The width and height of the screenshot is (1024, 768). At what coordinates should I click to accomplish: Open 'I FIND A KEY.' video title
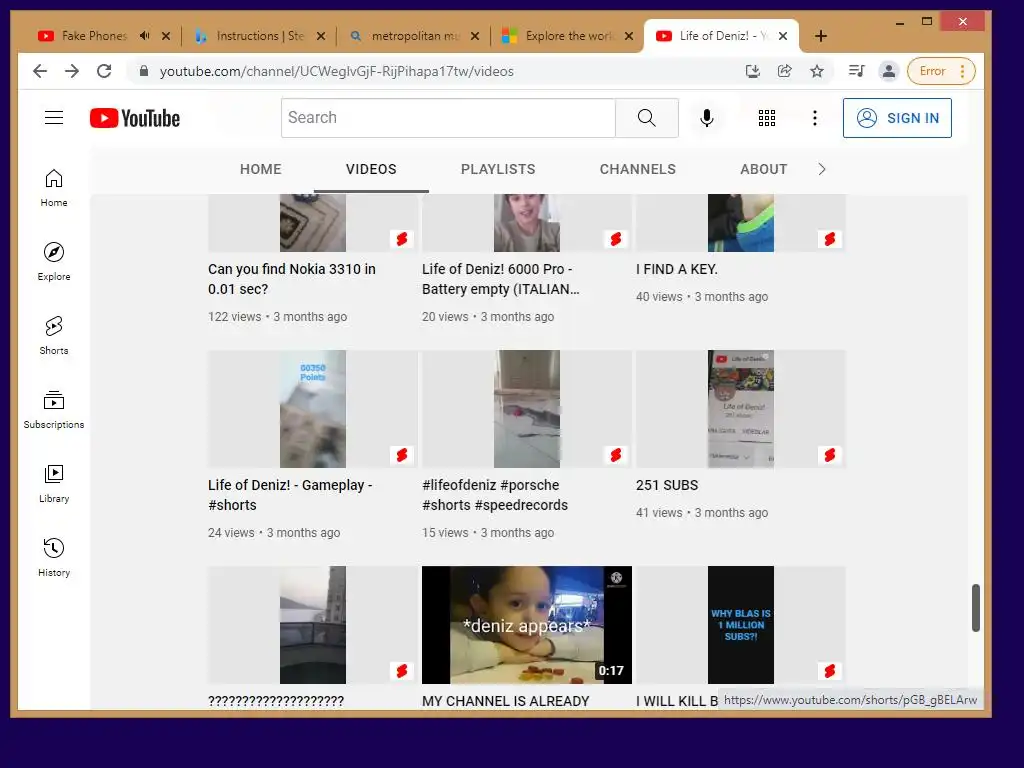coord(677,269)
